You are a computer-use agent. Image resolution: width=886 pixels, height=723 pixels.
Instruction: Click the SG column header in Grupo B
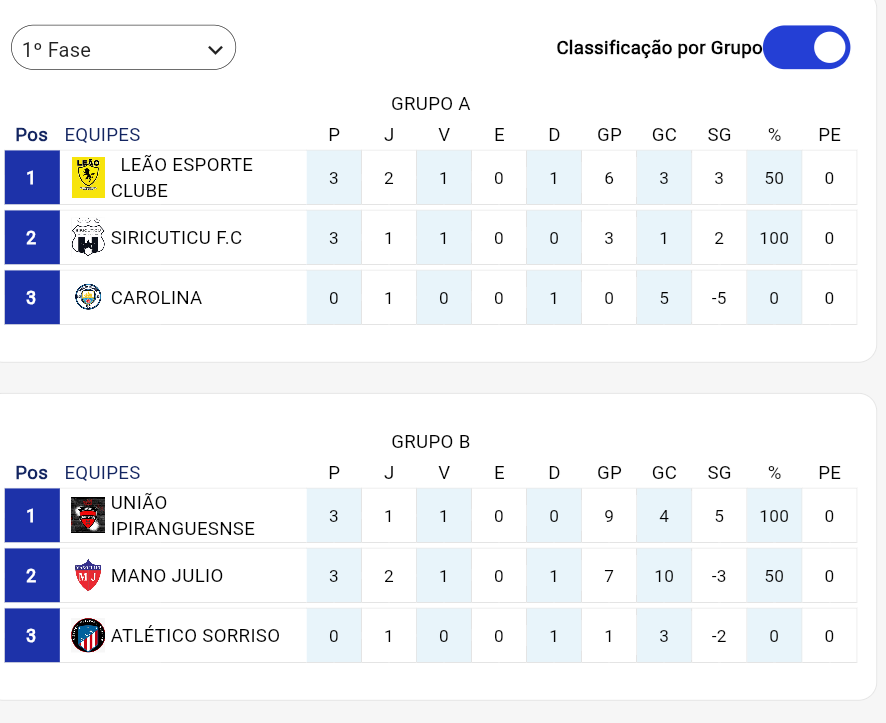(x=719, y=473)
